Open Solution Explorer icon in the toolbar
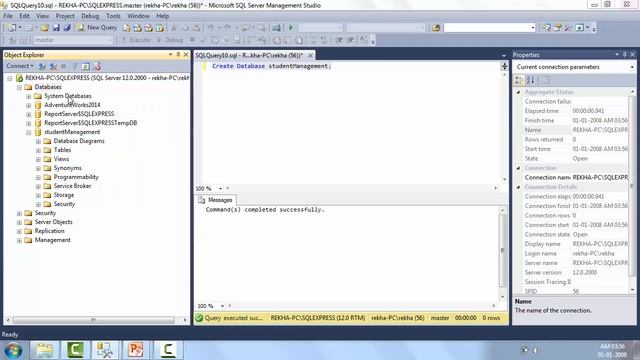The height and width of the screenshot is (360, 640). tap(546, 28)
